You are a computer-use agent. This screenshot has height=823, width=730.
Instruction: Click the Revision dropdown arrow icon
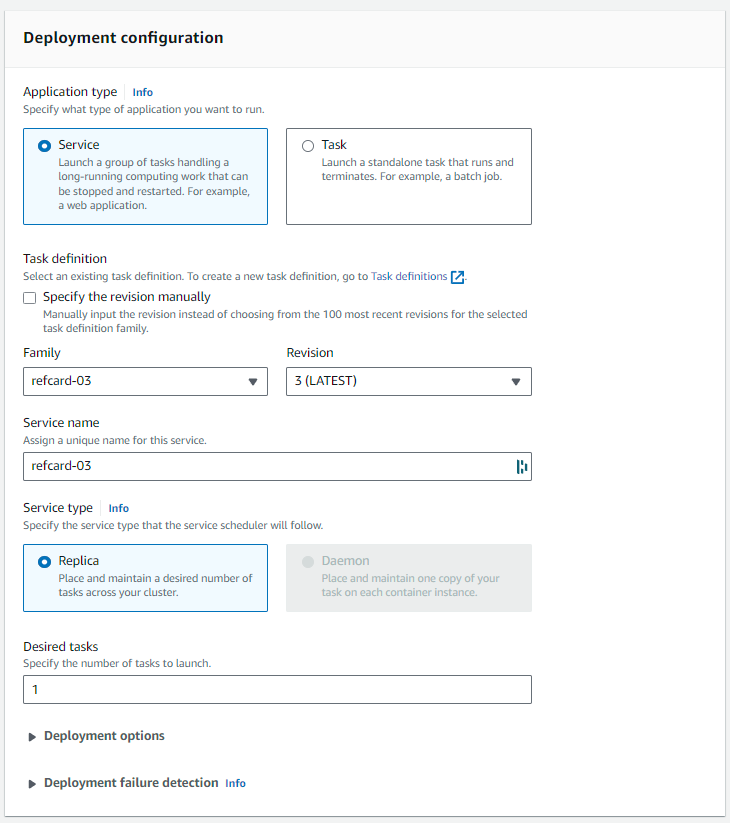click(516, 382)
